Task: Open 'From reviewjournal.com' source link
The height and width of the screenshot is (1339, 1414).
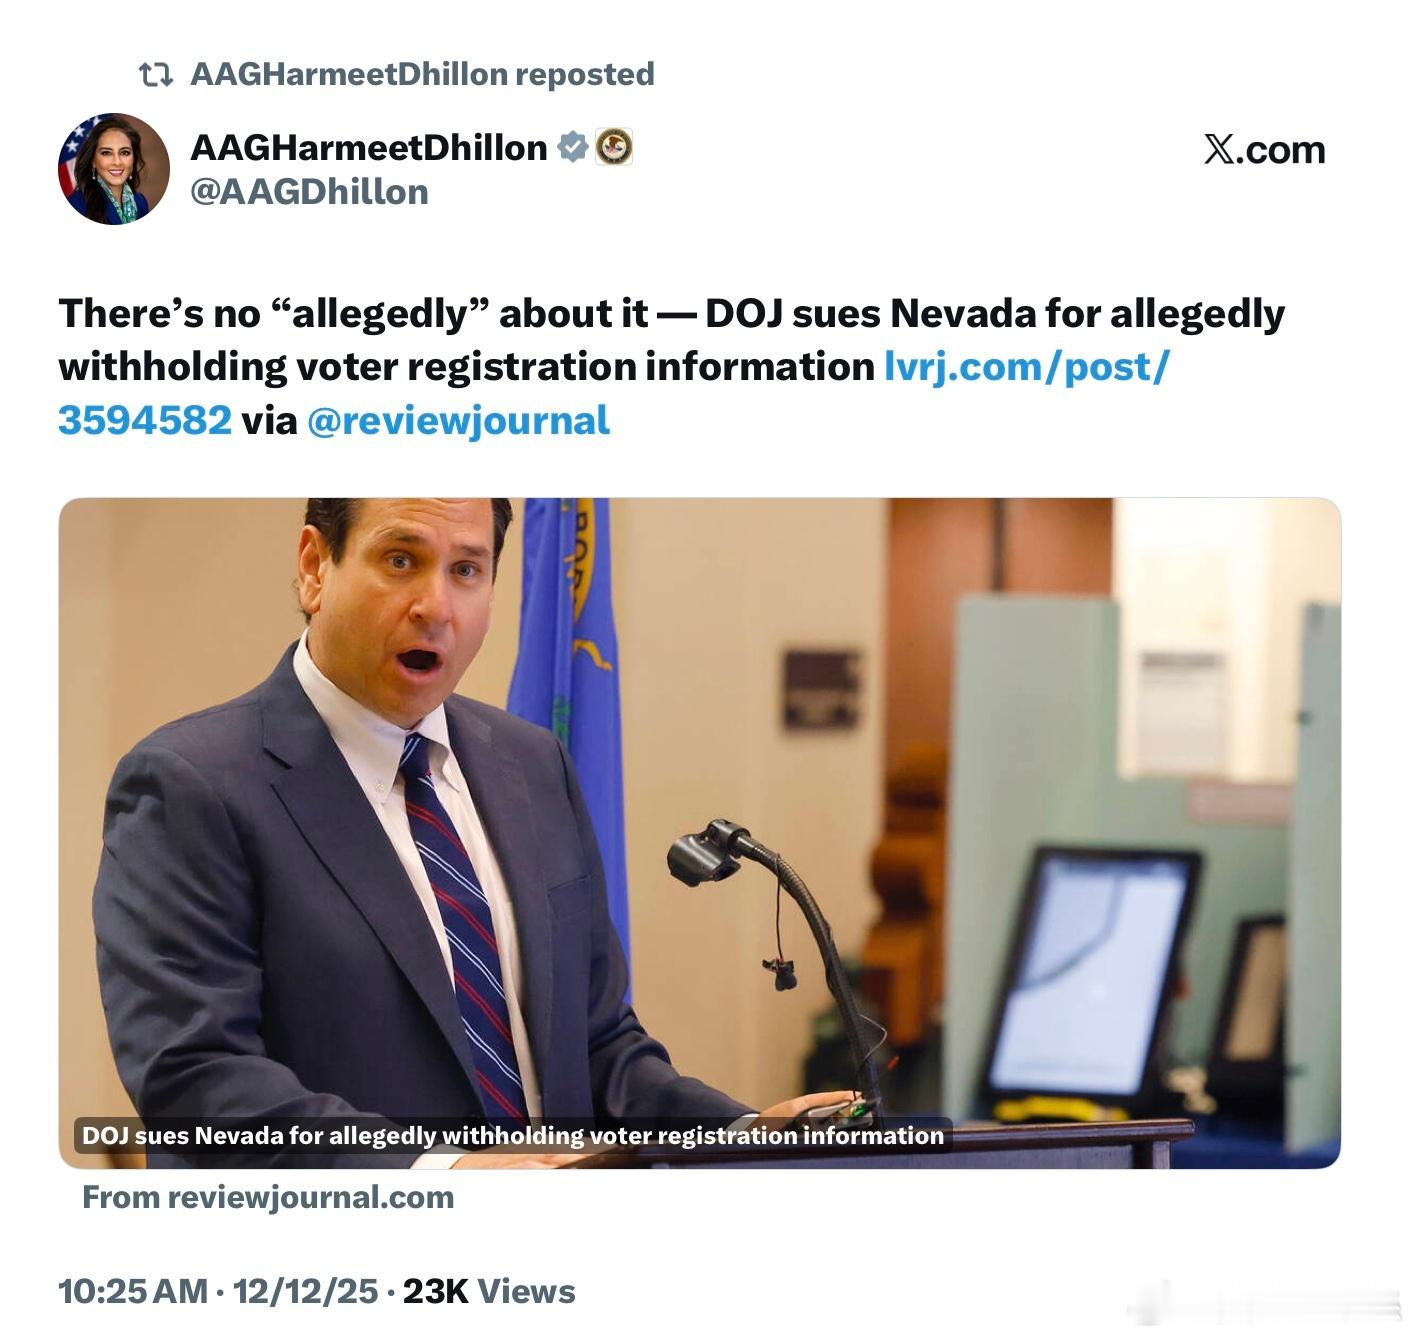Action: coord(268,1198)
